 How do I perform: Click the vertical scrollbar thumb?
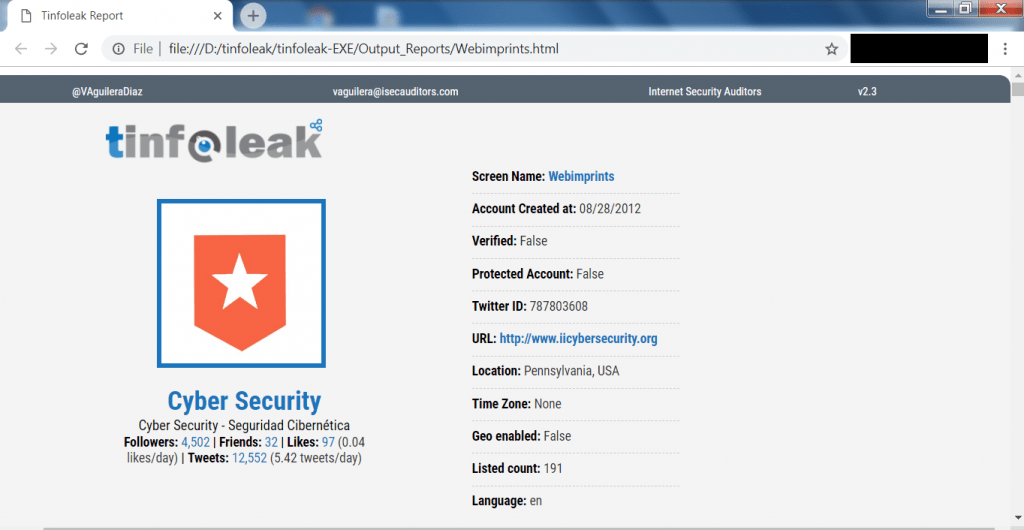click(x=1017, y=88)
